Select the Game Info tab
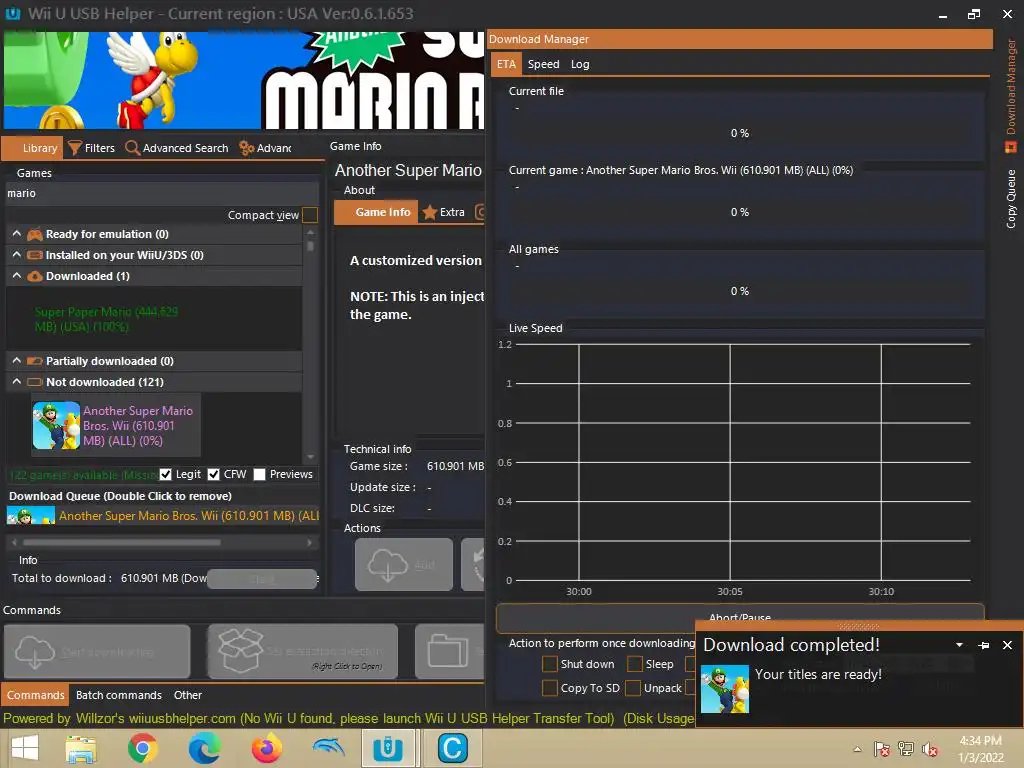This screenshot has width=1024, height=768. (x=376, y=212)
